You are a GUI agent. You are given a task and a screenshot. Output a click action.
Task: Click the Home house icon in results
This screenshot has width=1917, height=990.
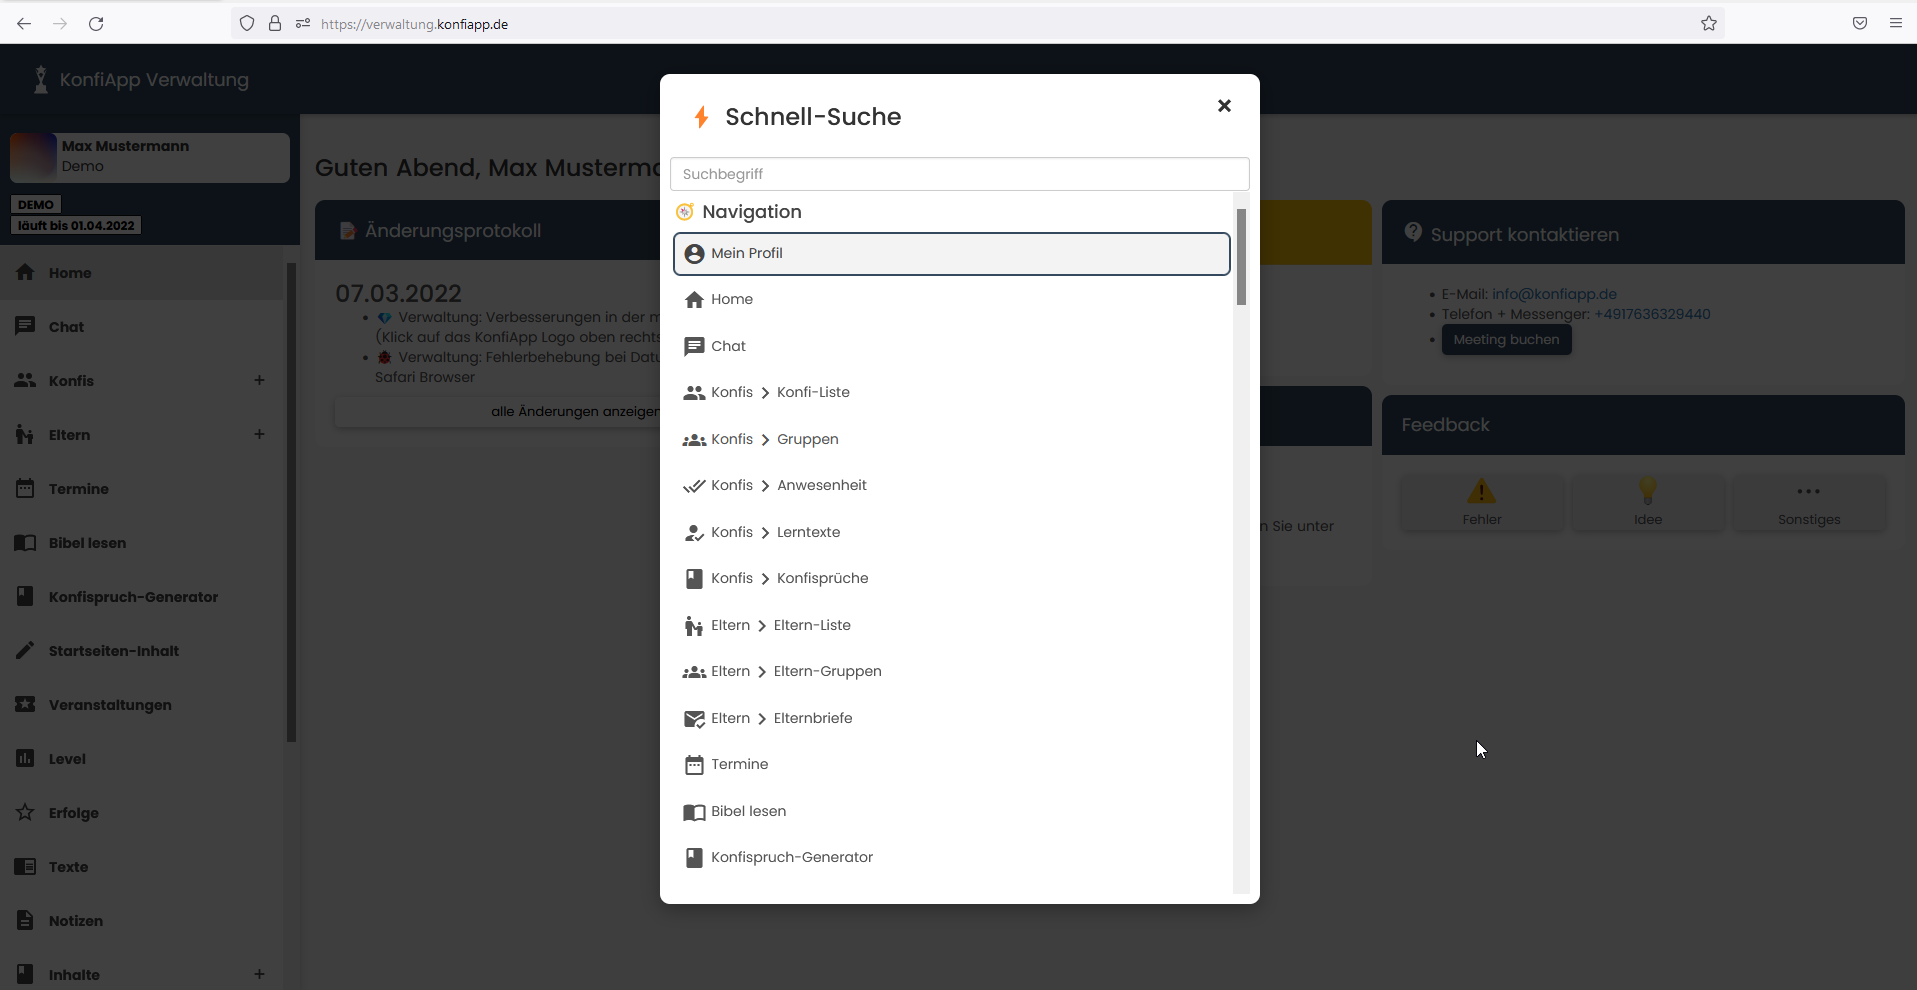[694, 300]
